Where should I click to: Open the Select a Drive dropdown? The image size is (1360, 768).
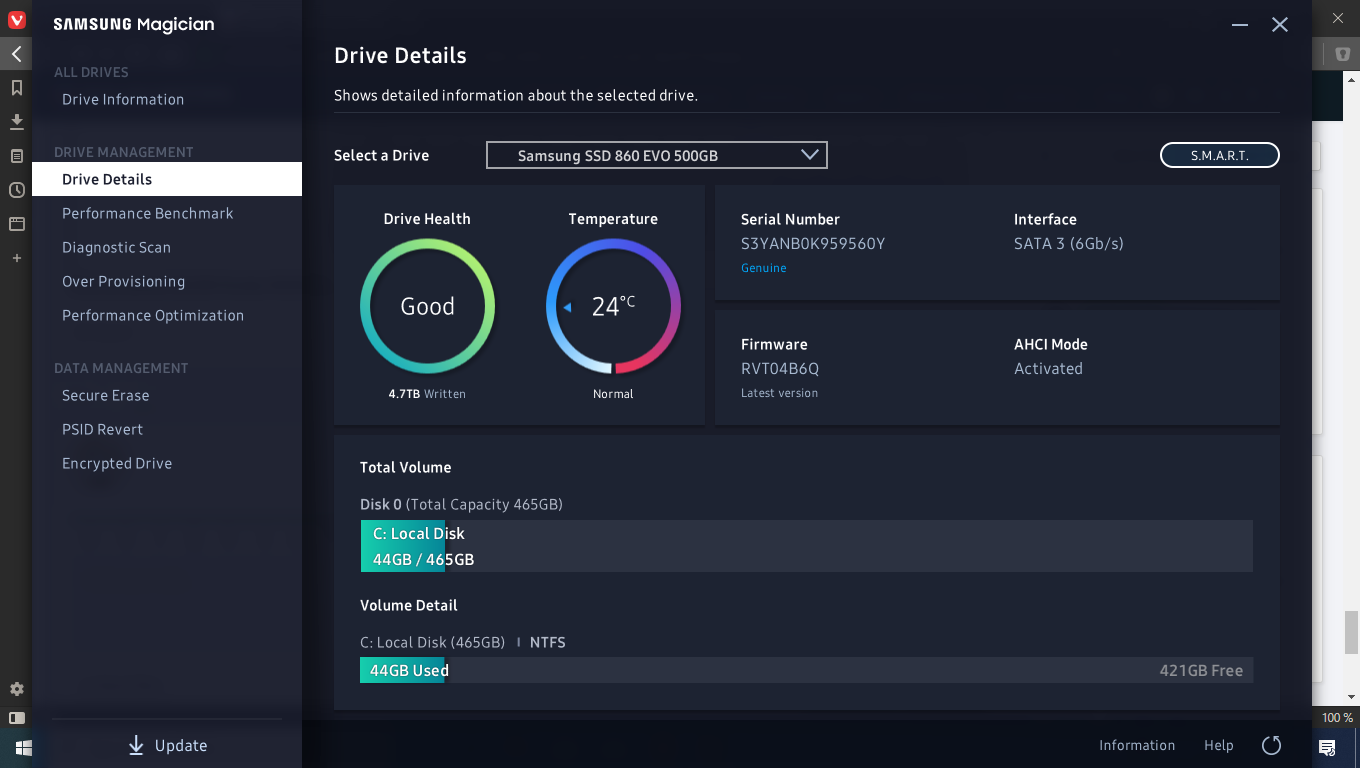pyautogui.click(x=657, y=155)
